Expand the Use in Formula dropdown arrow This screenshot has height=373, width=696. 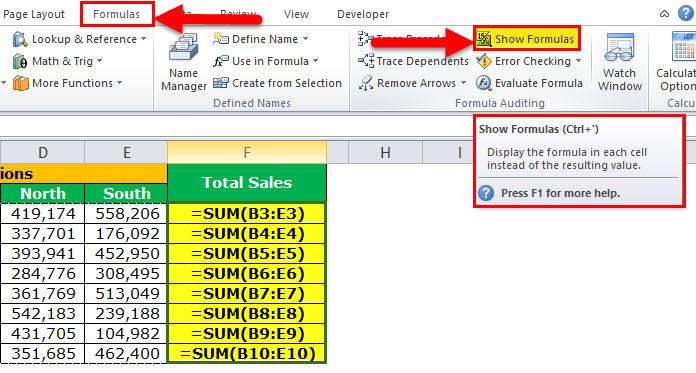316,60
